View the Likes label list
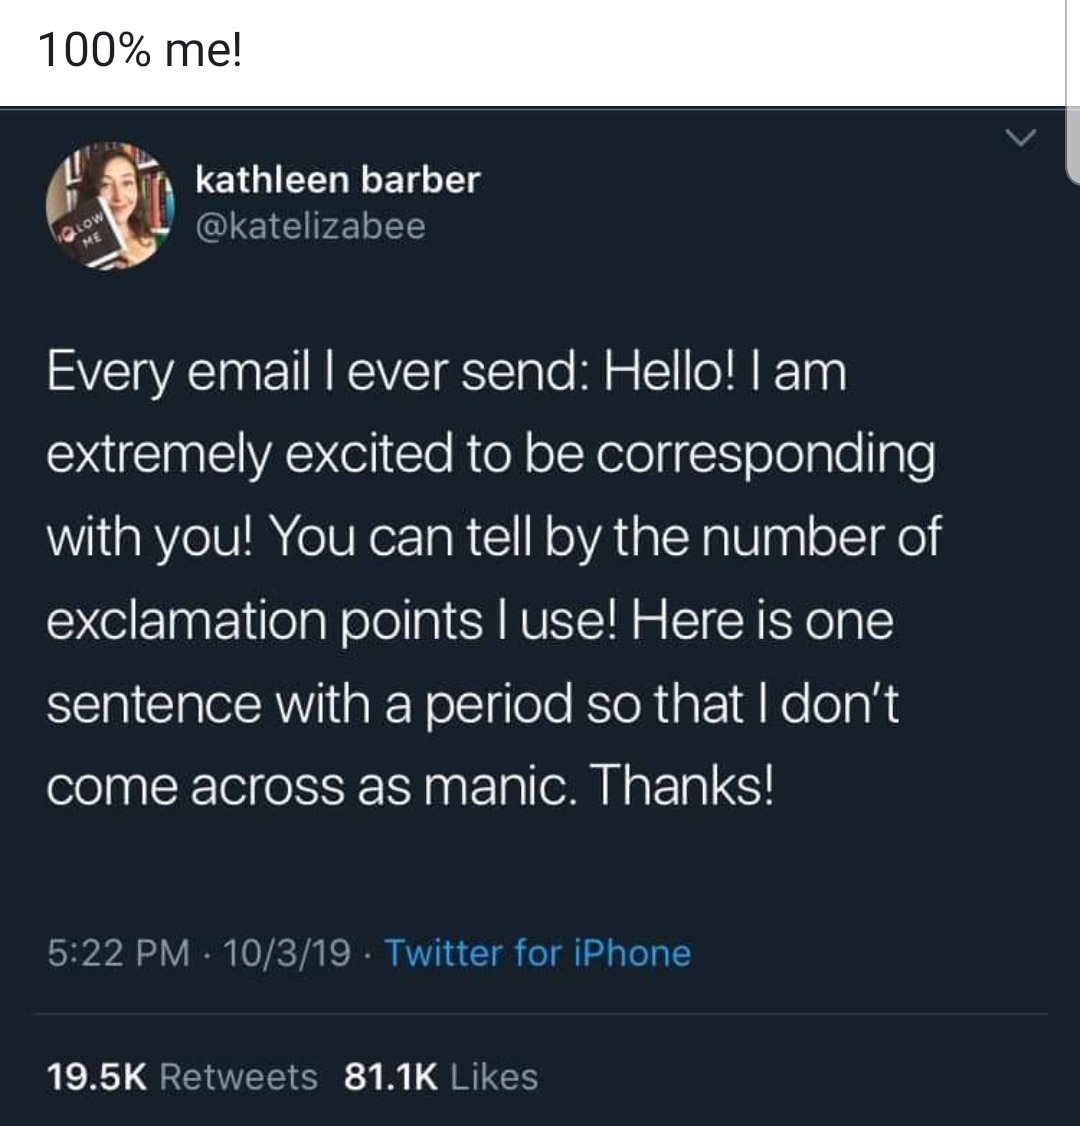The image size is (1080, 1126). 494,1077
